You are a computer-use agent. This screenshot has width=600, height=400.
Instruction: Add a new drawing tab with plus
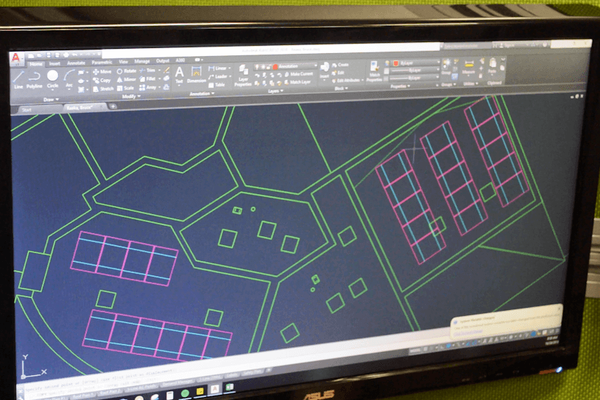point(113,105)
